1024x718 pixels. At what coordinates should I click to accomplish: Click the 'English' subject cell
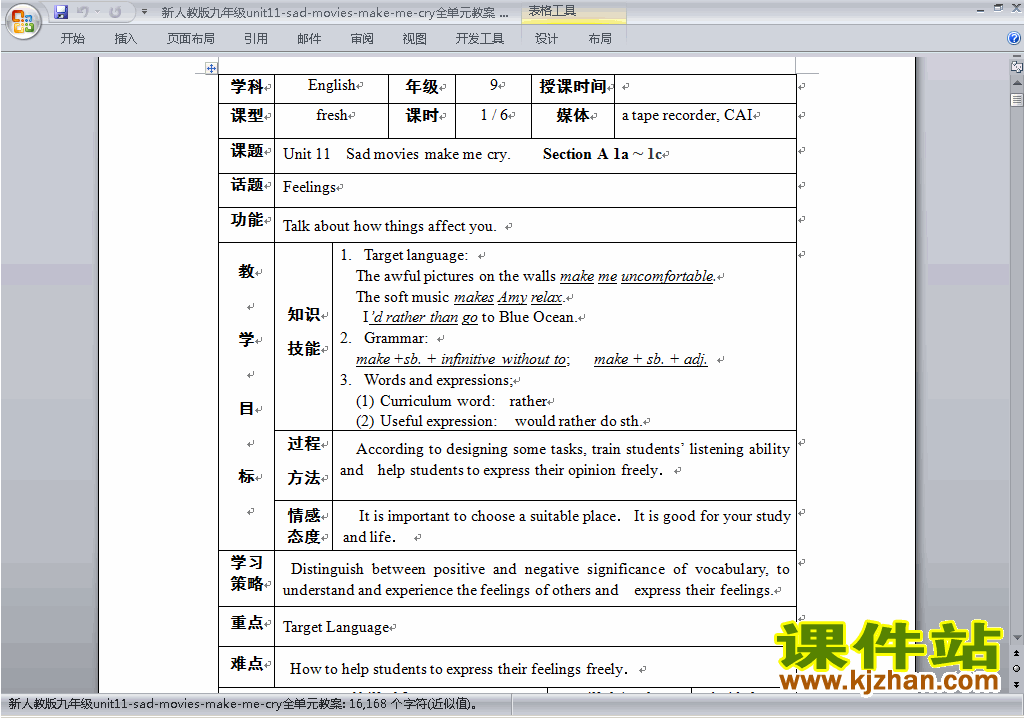332,88
